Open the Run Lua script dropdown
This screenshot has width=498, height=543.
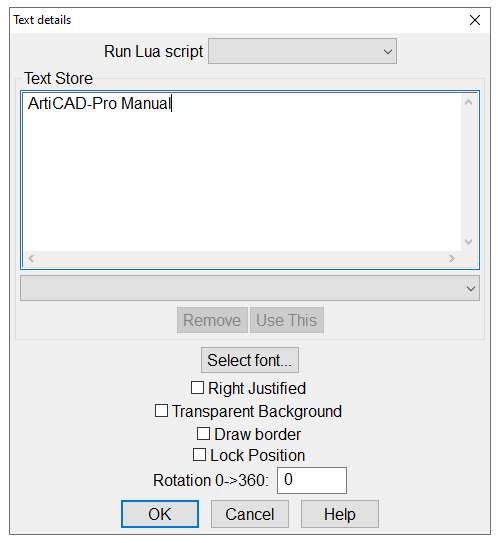pos(302,51)
